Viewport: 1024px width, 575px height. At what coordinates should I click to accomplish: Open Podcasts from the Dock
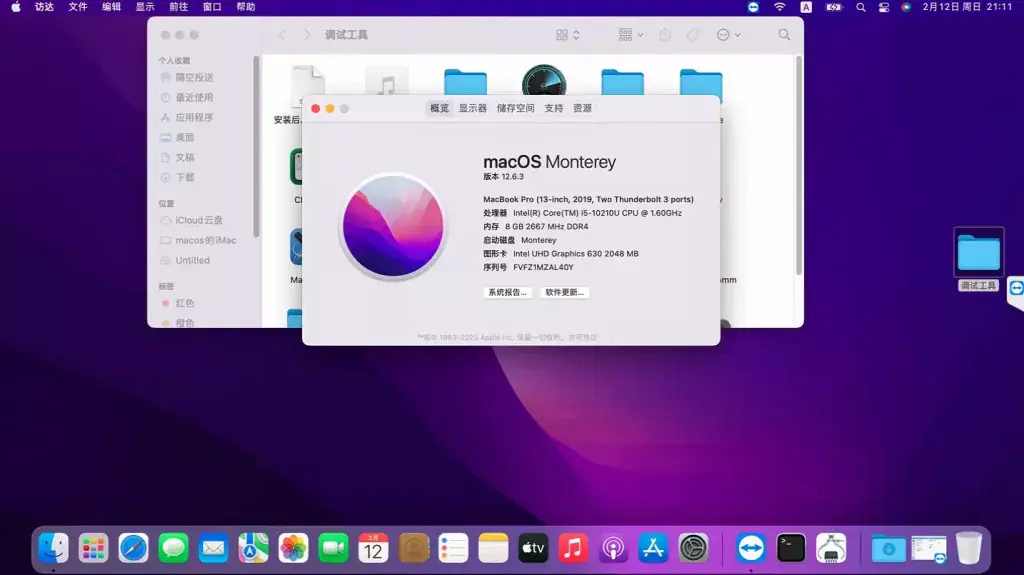point(613,548)
